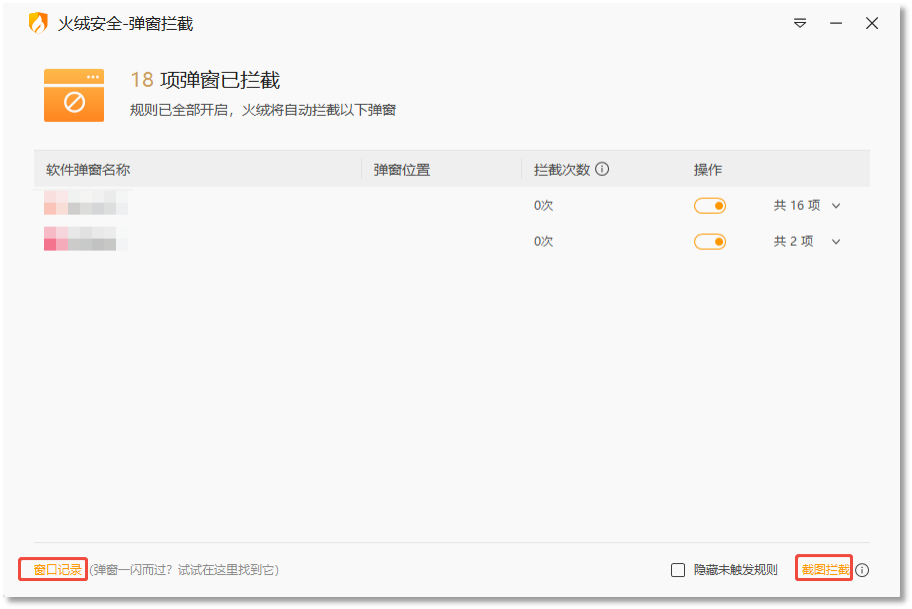
Task: Select the second blurred software row name
Action: pos(86,238)
